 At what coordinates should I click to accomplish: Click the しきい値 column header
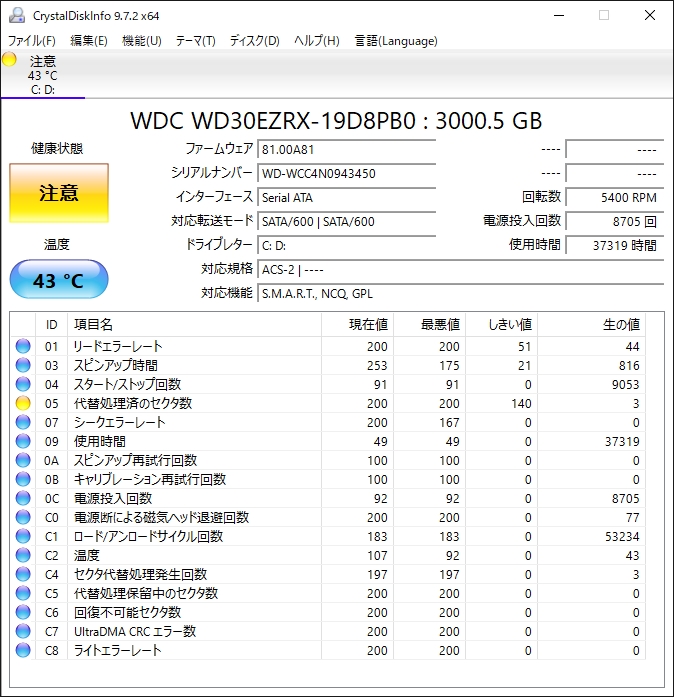click(501, 324)
